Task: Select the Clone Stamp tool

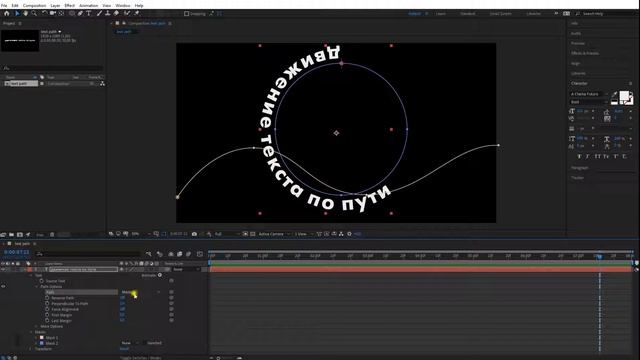Action: click(108, 13)
